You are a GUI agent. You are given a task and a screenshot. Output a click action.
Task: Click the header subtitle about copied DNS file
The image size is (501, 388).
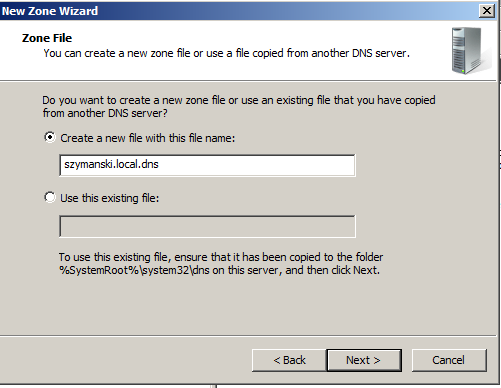pos(226,53)
